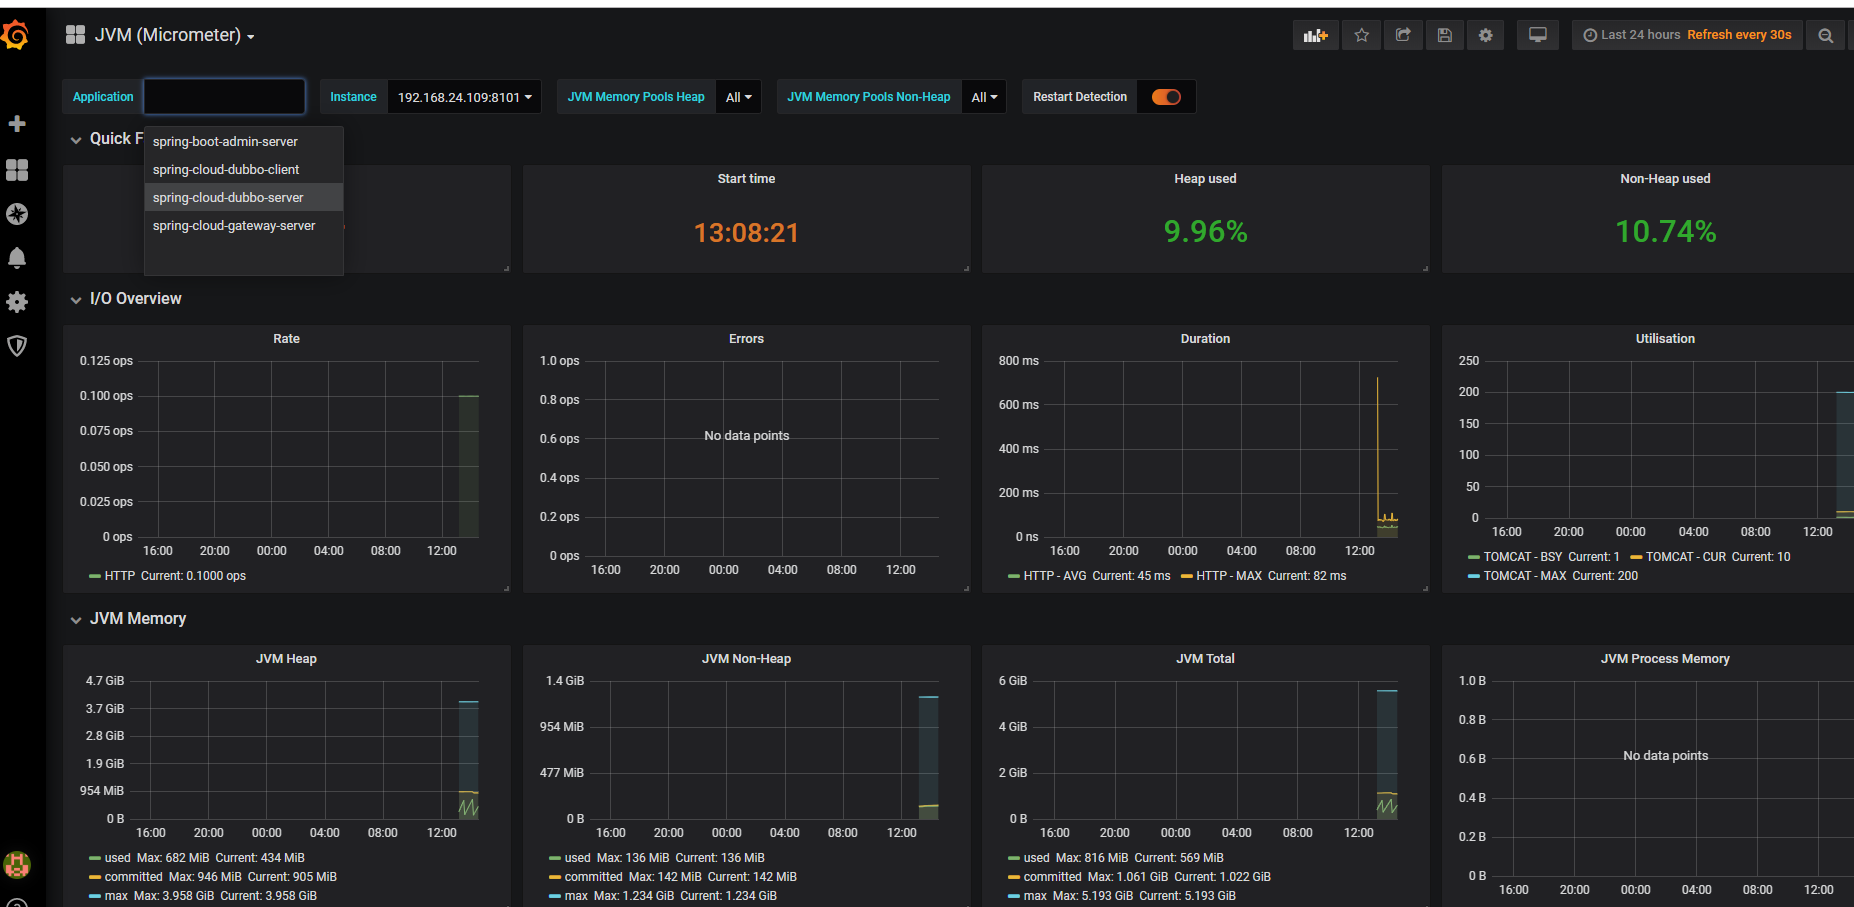
Task: Open the Explore compass icon in sidebar
Action: click(17, 214)
